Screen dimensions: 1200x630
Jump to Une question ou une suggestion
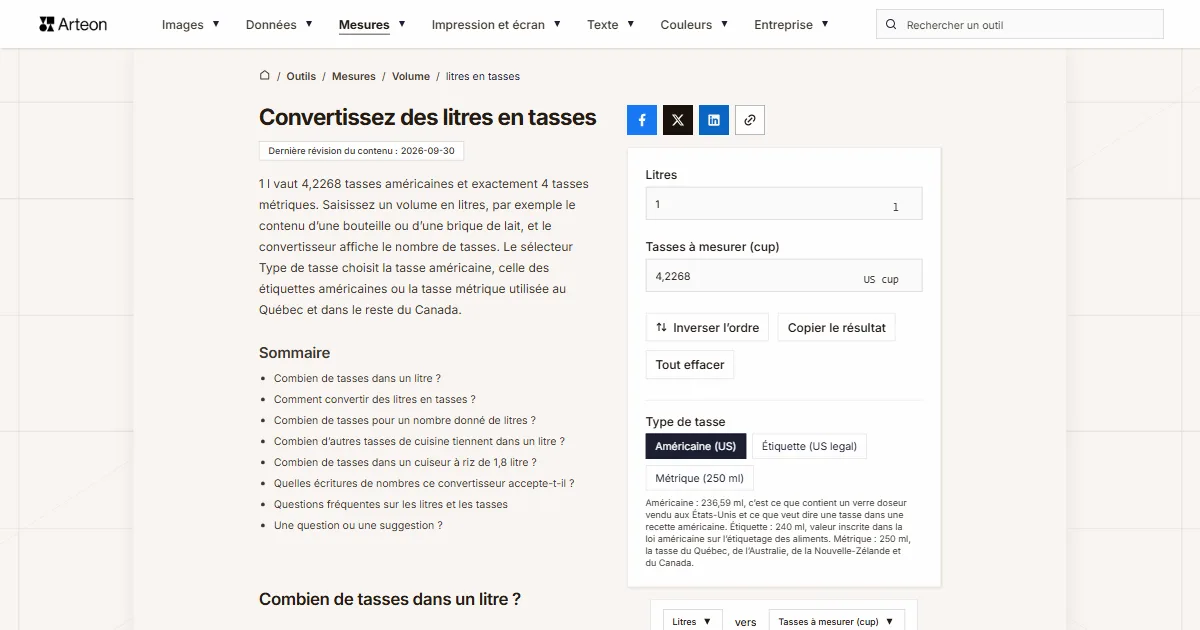click(x=358, y=525)
